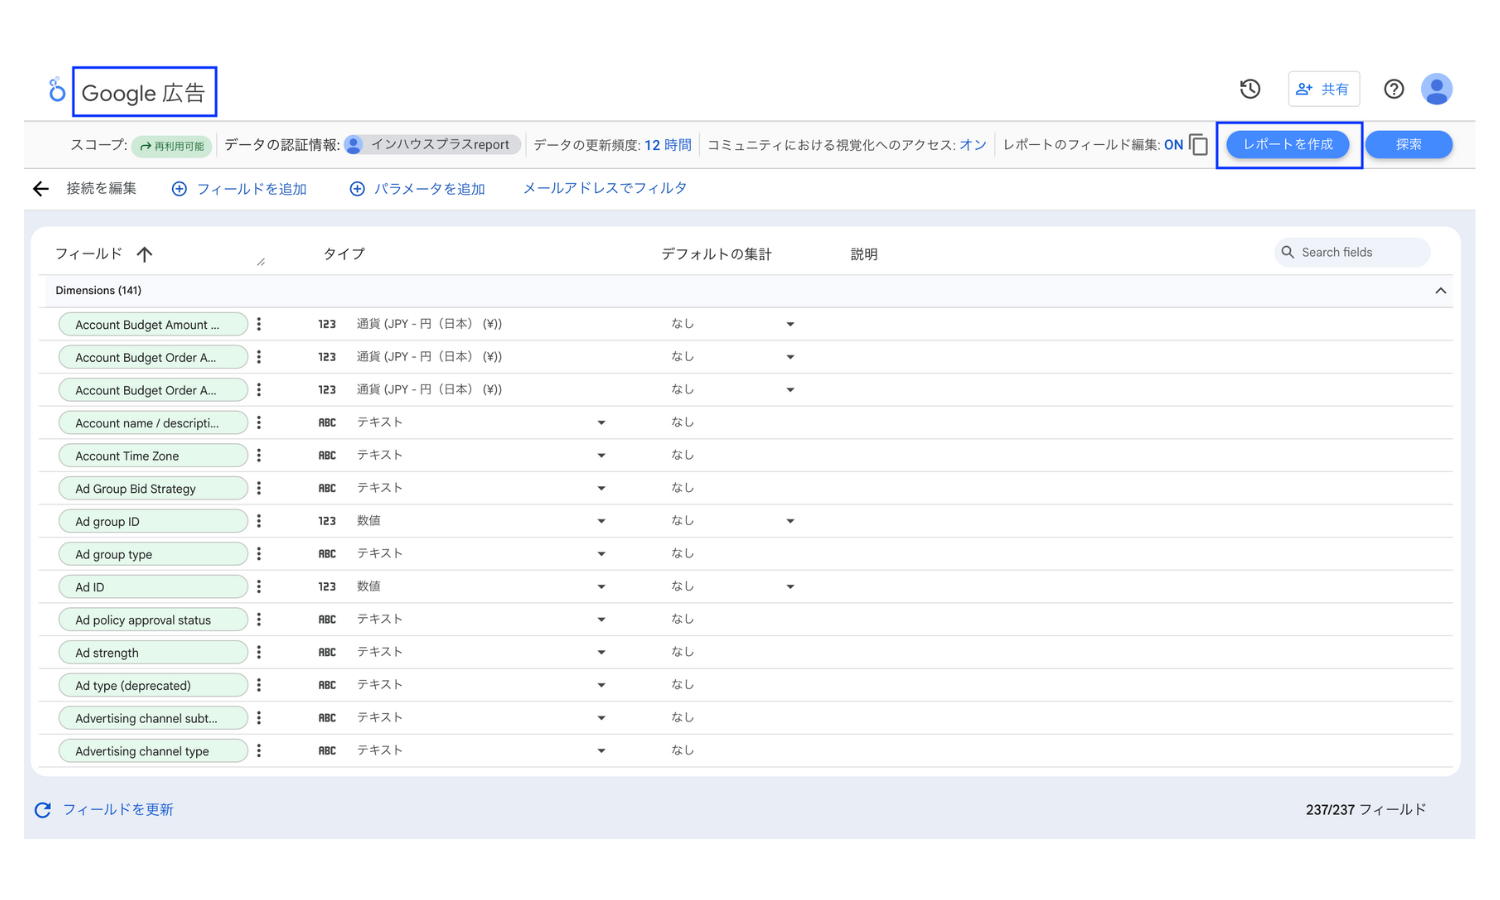Screen dimensions: 1500x900
Task: Open the aggregation dropdown for Account Budget Amount
Action: click(x=790, y=323)
